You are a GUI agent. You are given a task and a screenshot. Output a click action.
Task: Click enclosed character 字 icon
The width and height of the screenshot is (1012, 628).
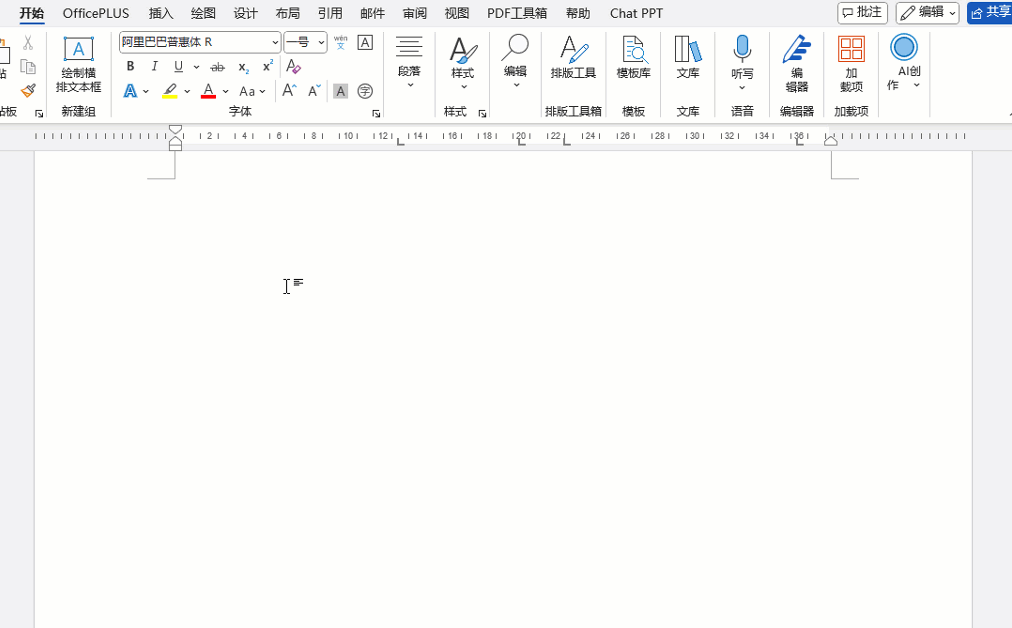point(365,91)
